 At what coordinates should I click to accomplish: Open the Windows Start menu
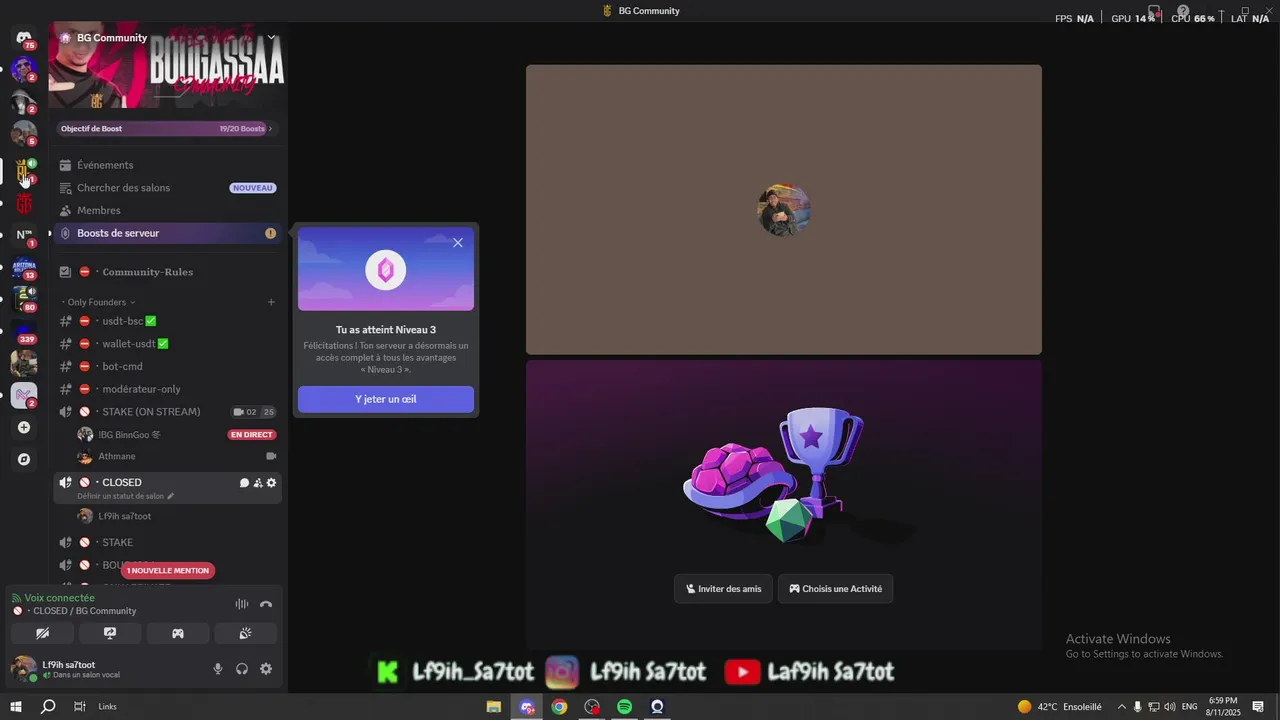tap(16, 706)
